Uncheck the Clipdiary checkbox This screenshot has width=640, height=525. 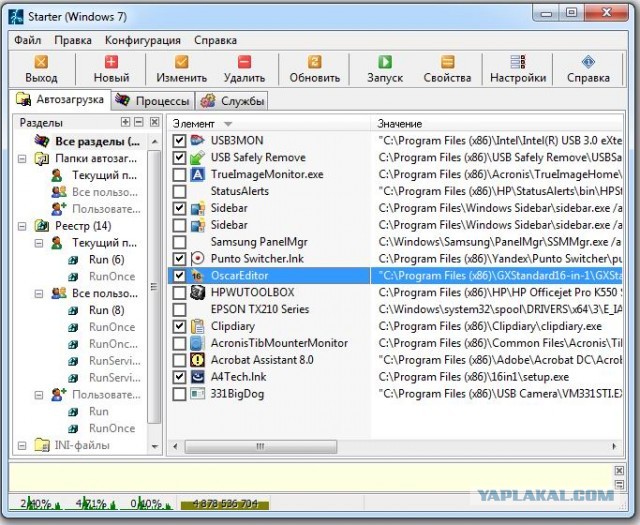pos(179,326)
